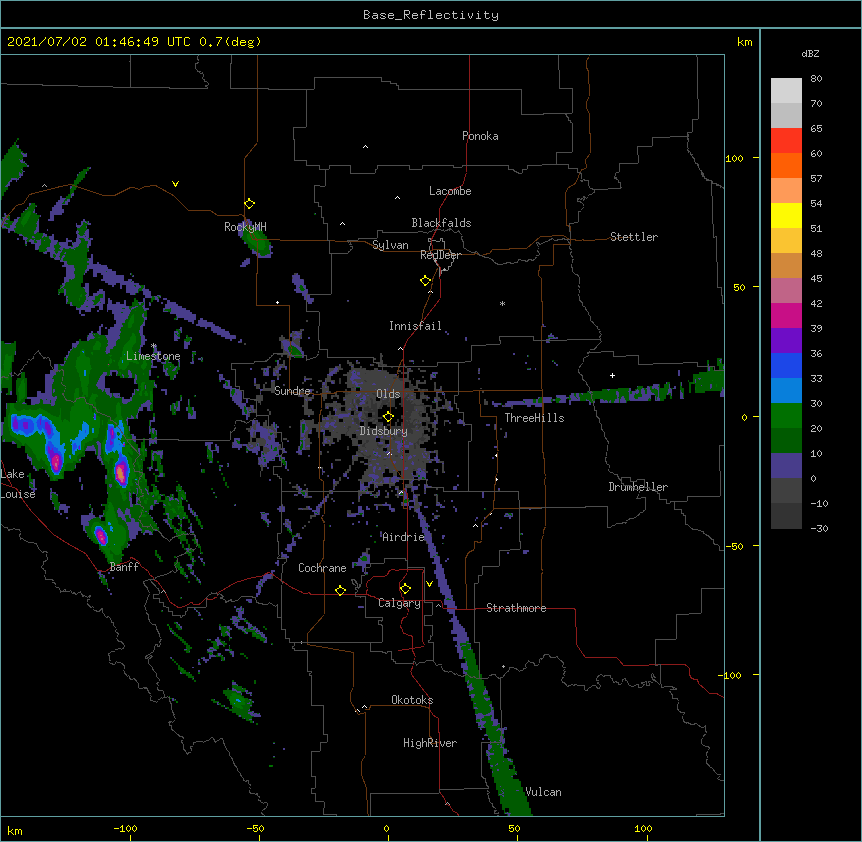Click the yellow diamond marker near RockyMH
The width and height of the screenshot is (862, 842).
249,204
